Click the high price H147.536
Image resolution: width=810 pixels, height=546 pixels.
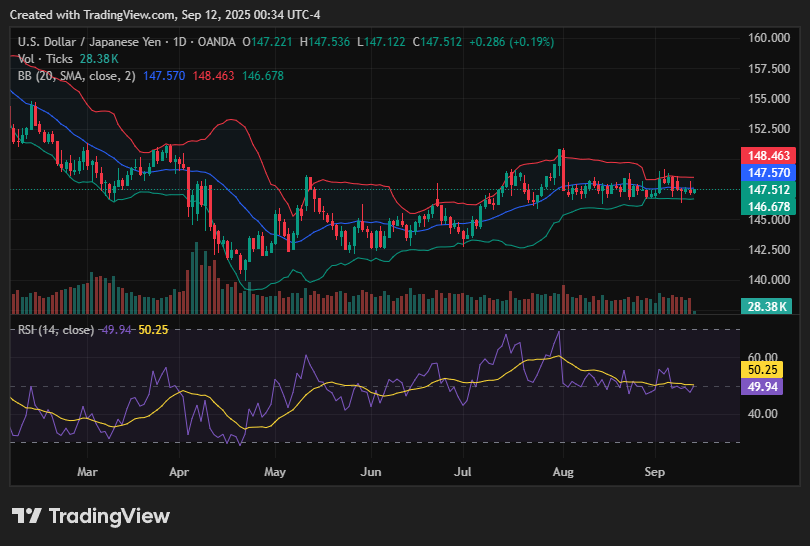[324, 42]
